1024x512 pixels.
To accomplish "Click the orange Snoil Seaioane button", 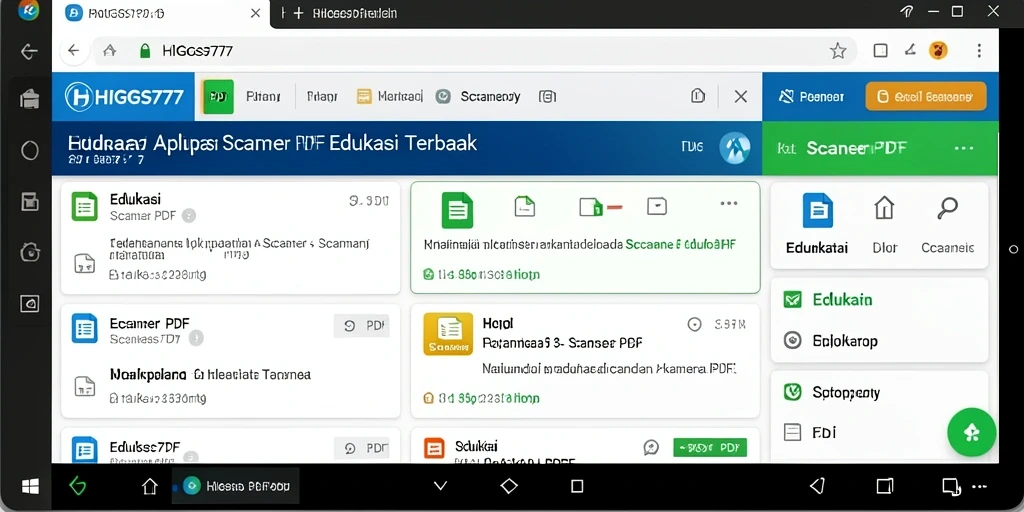I will [x=925, y=97].
